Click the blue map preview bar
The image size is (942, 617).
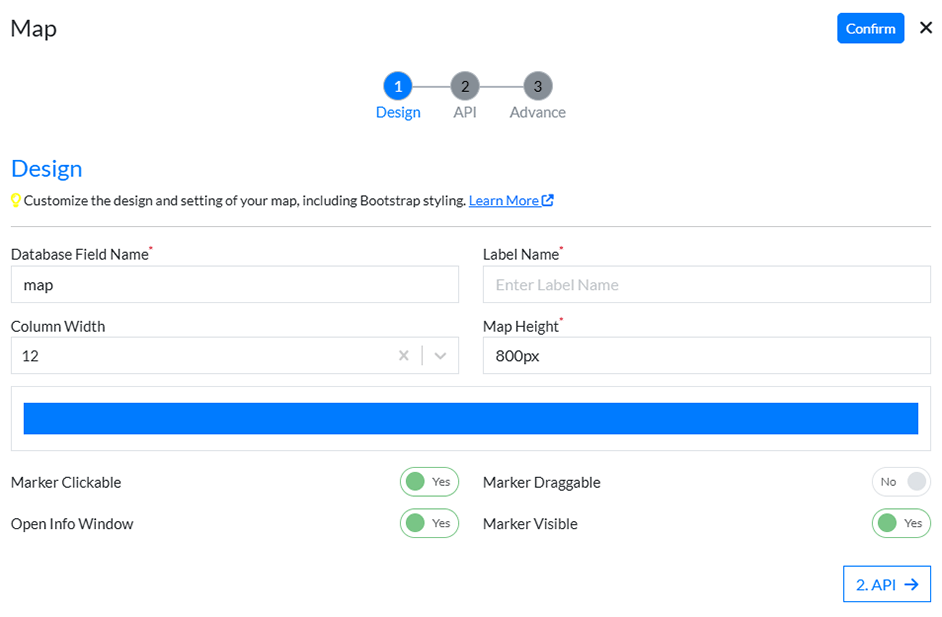470,418
